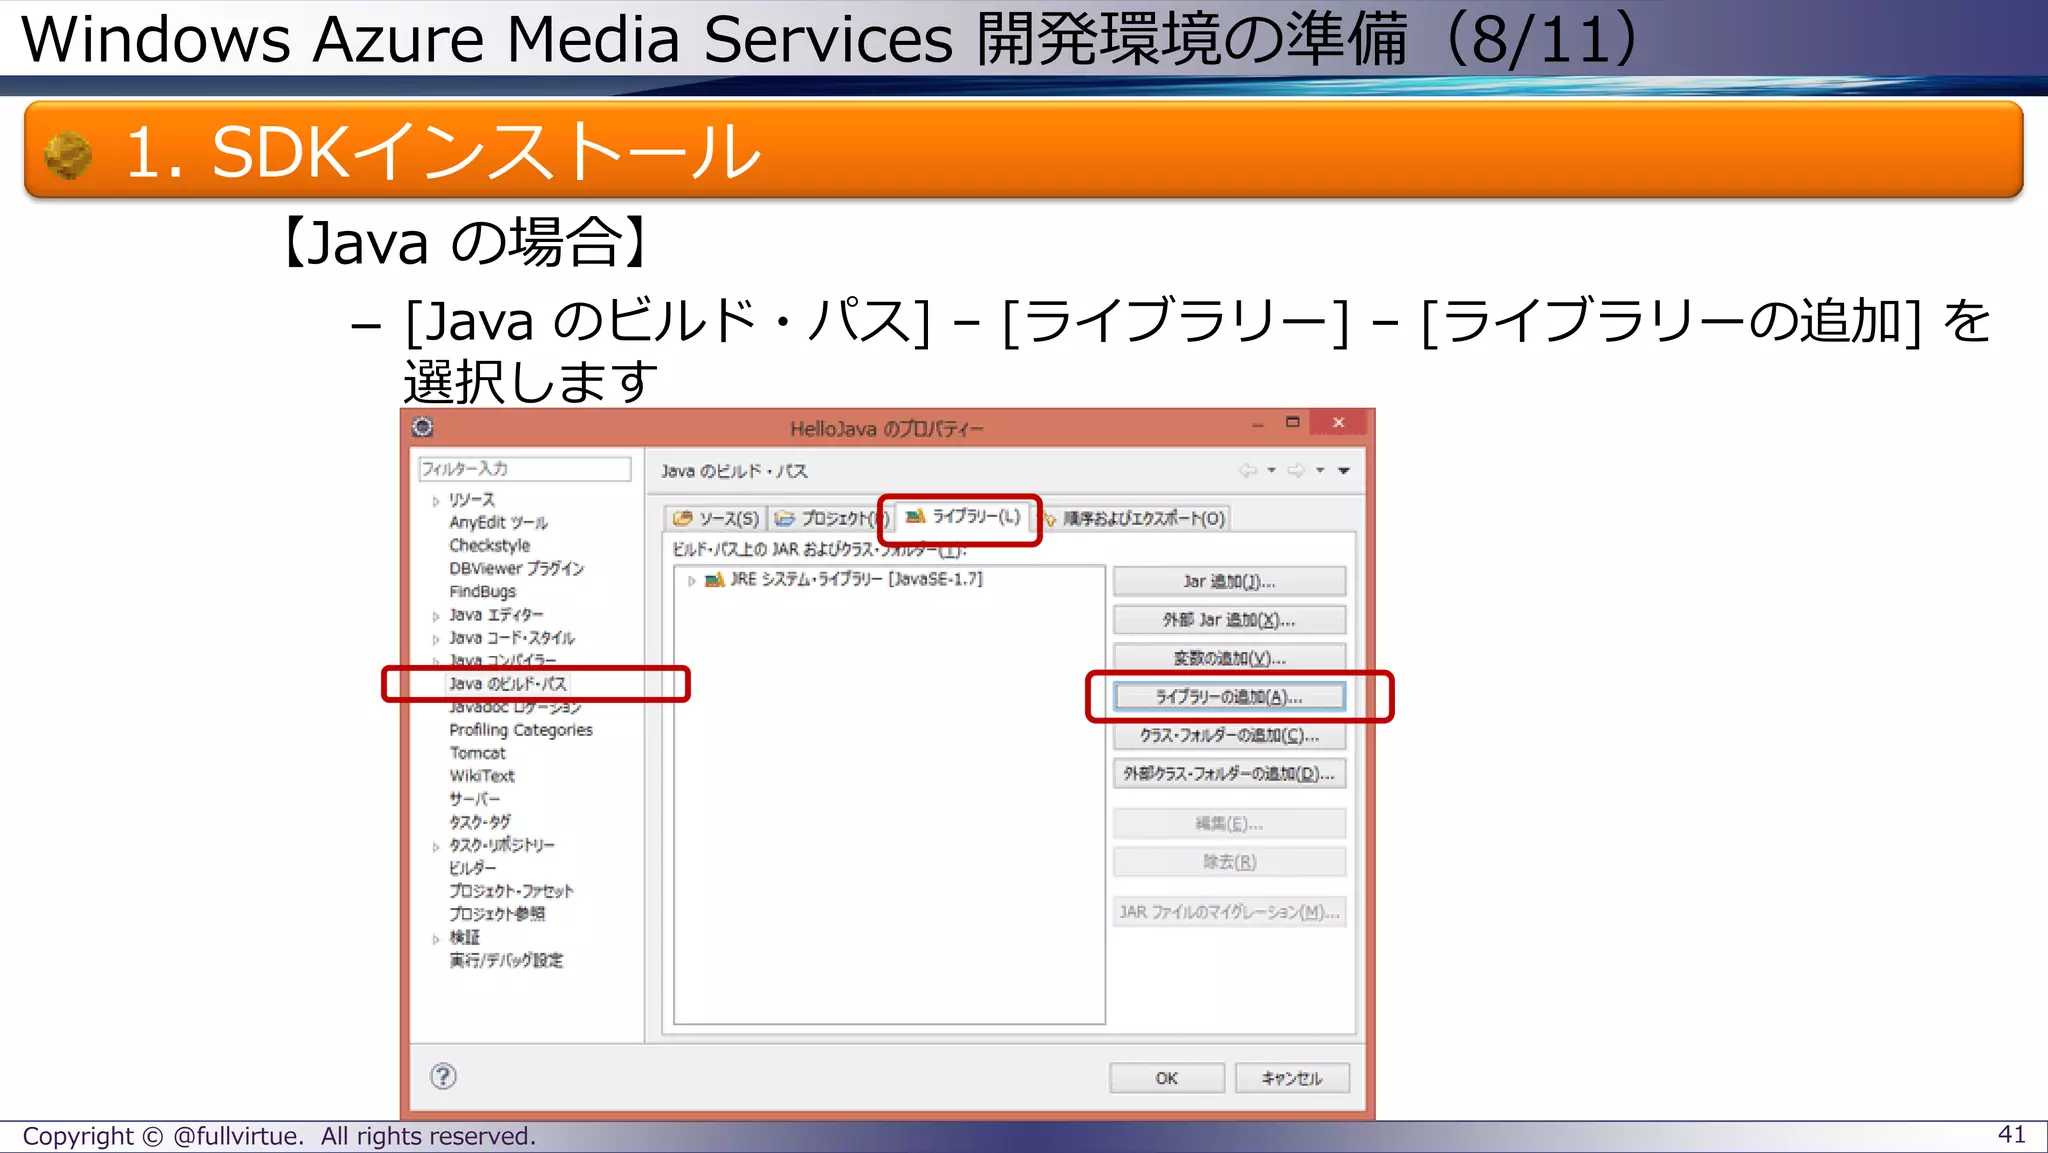Click the Eclipse icon in title bar
This screenshot has width=2048, height=1153.
point(423,427)
